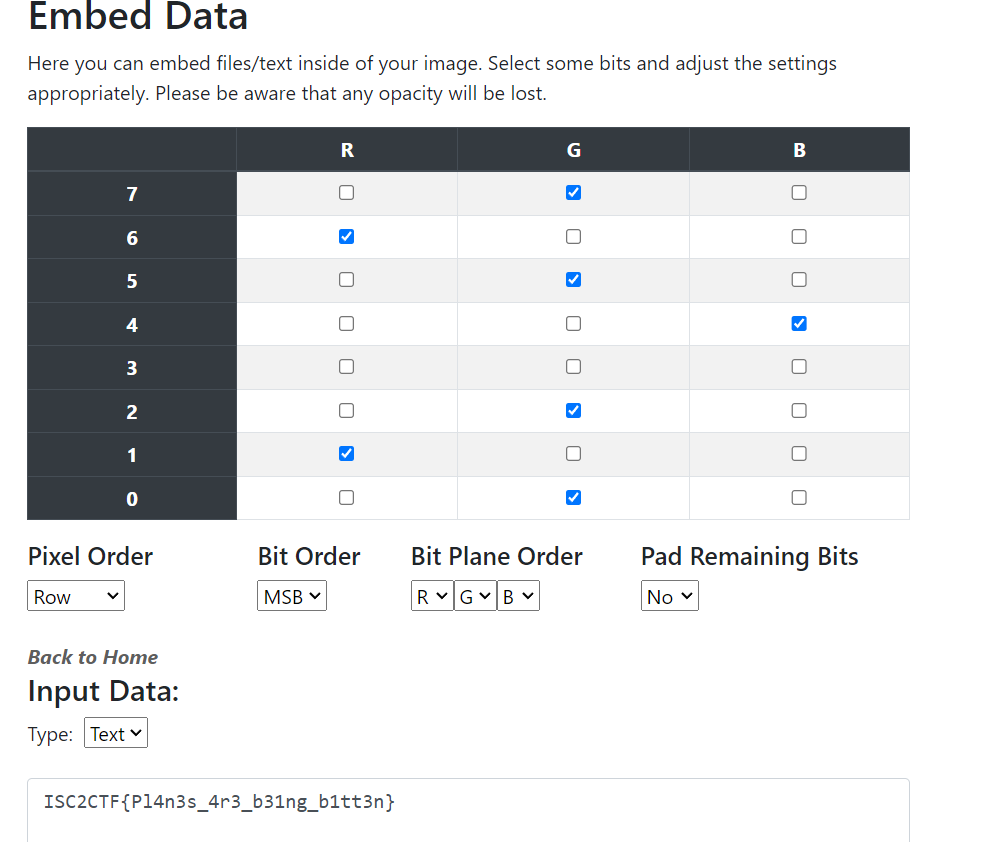Follow the Back to Home link

pyautogui.click(x=93, y=657)
